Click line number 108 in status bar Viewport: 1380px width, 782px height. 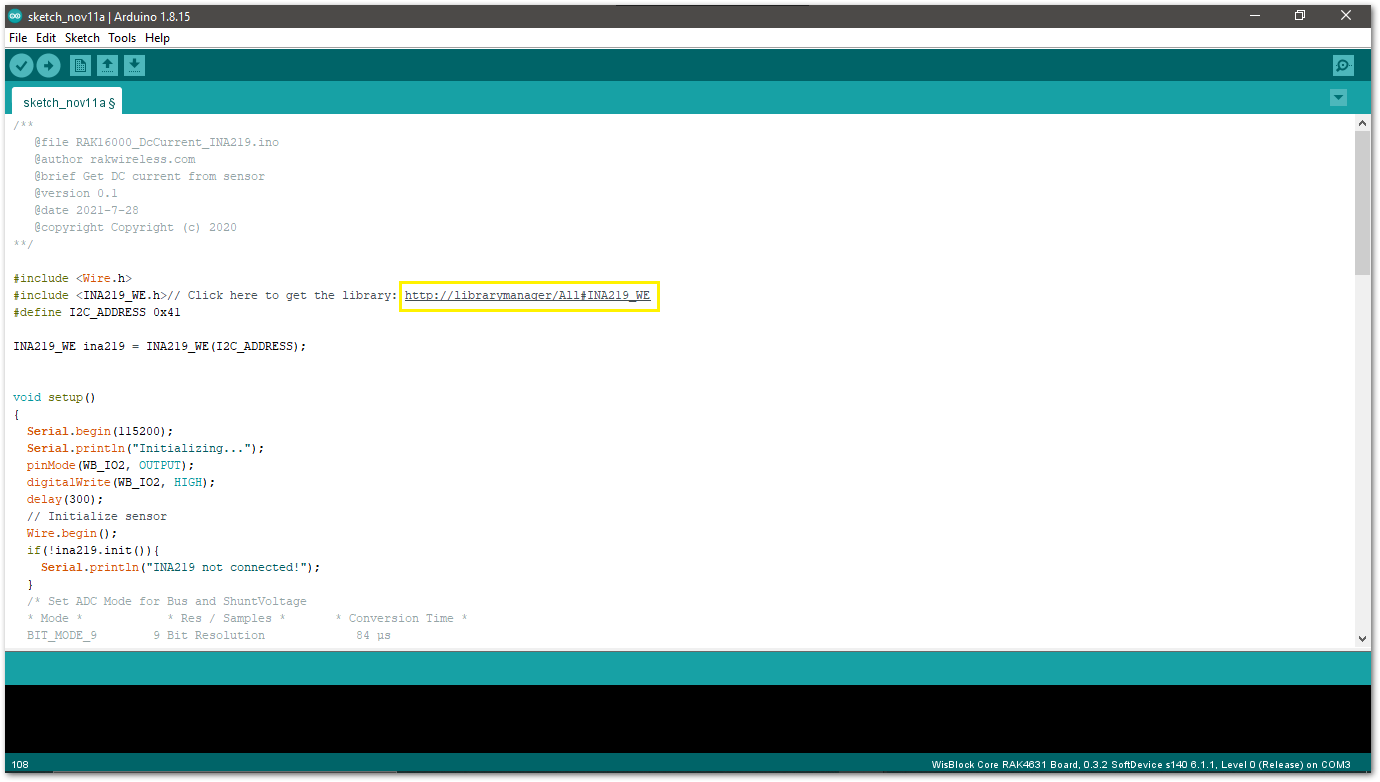pos(20,765)
